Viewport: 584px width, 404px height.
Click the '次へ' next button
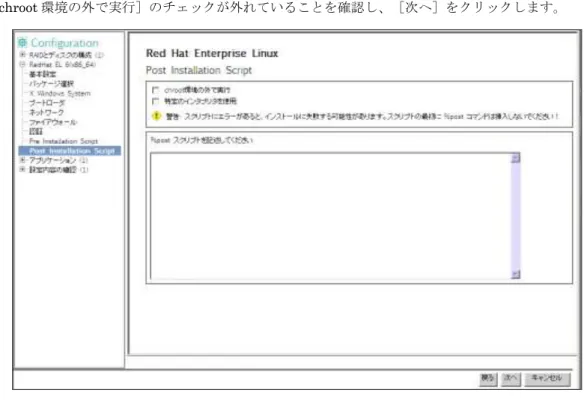pos(511,379)
